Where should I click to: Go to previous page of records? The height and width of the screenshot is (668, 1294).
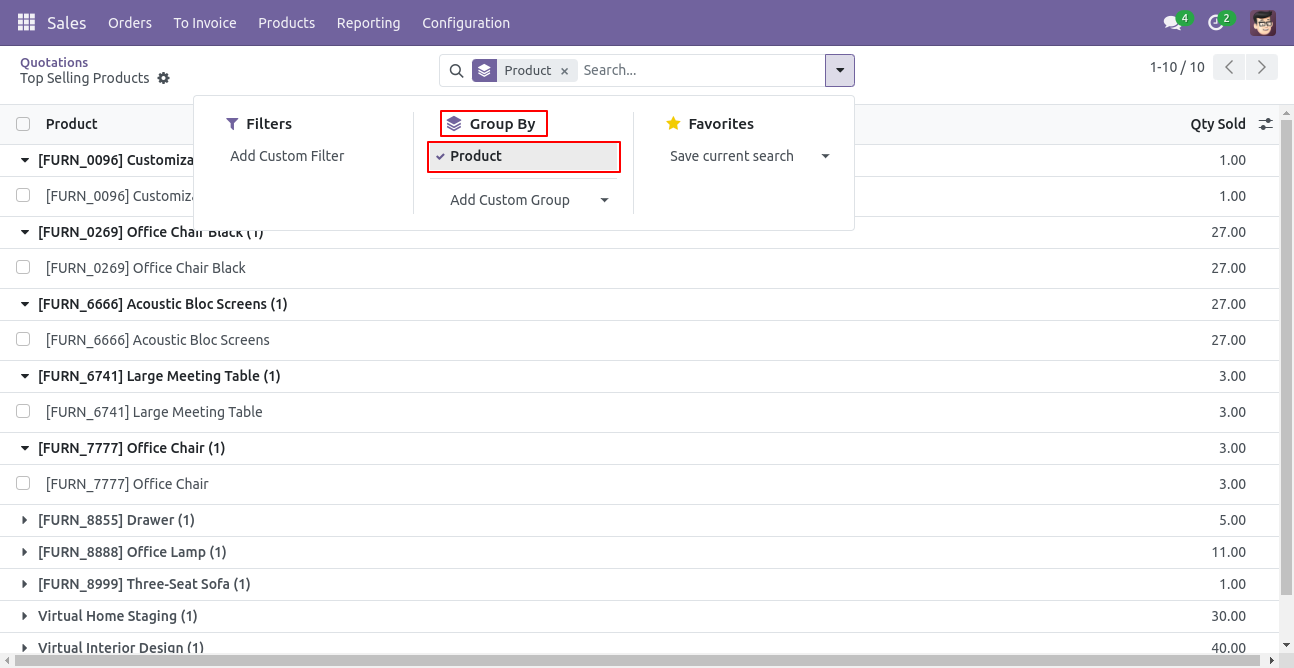[1229, 67]
